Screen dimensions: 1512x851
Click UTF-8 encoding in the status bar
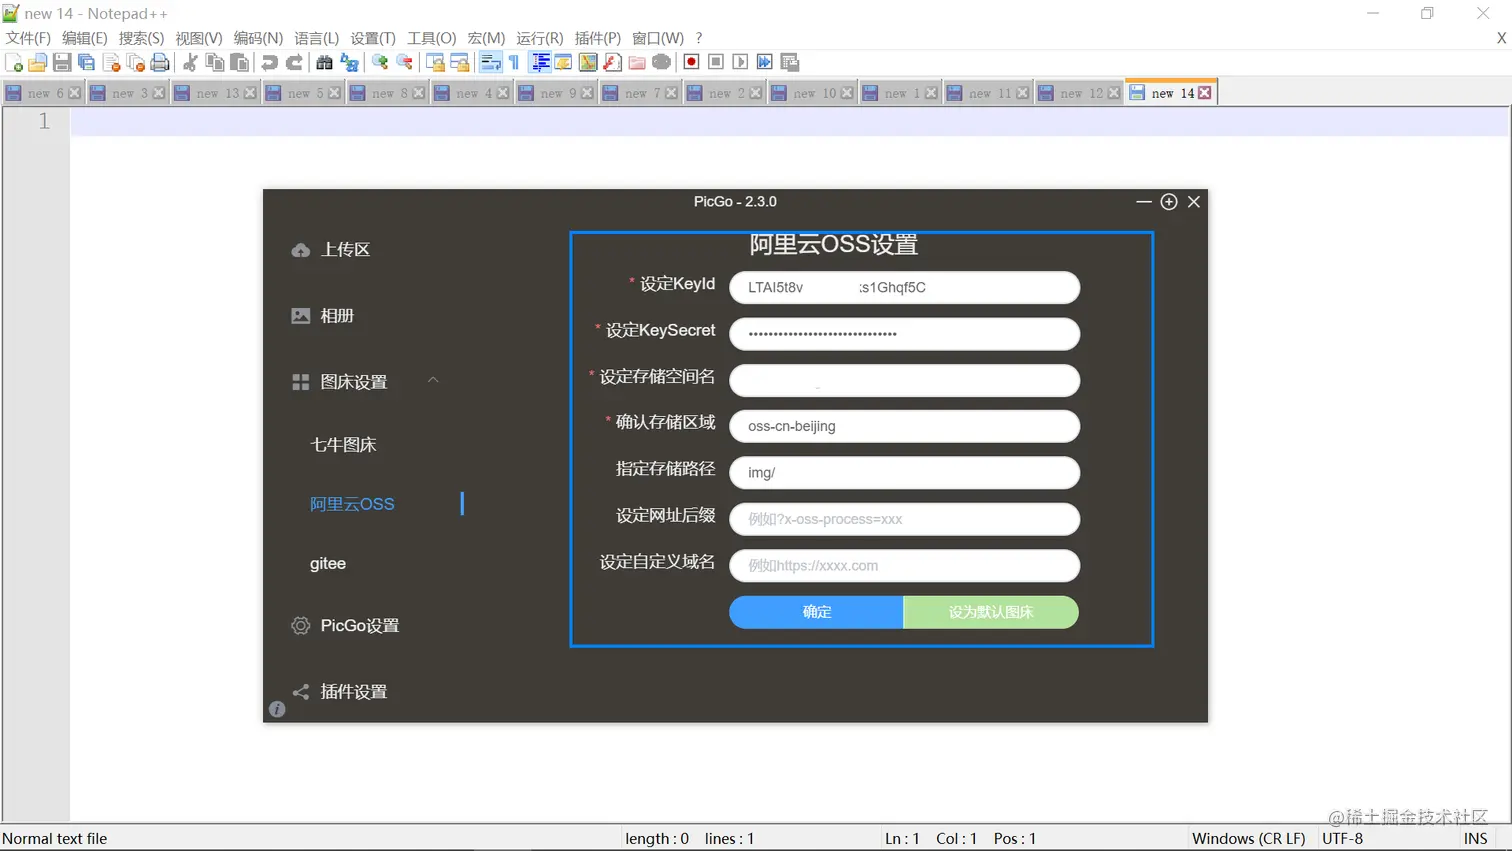(x=1342, y=838)
